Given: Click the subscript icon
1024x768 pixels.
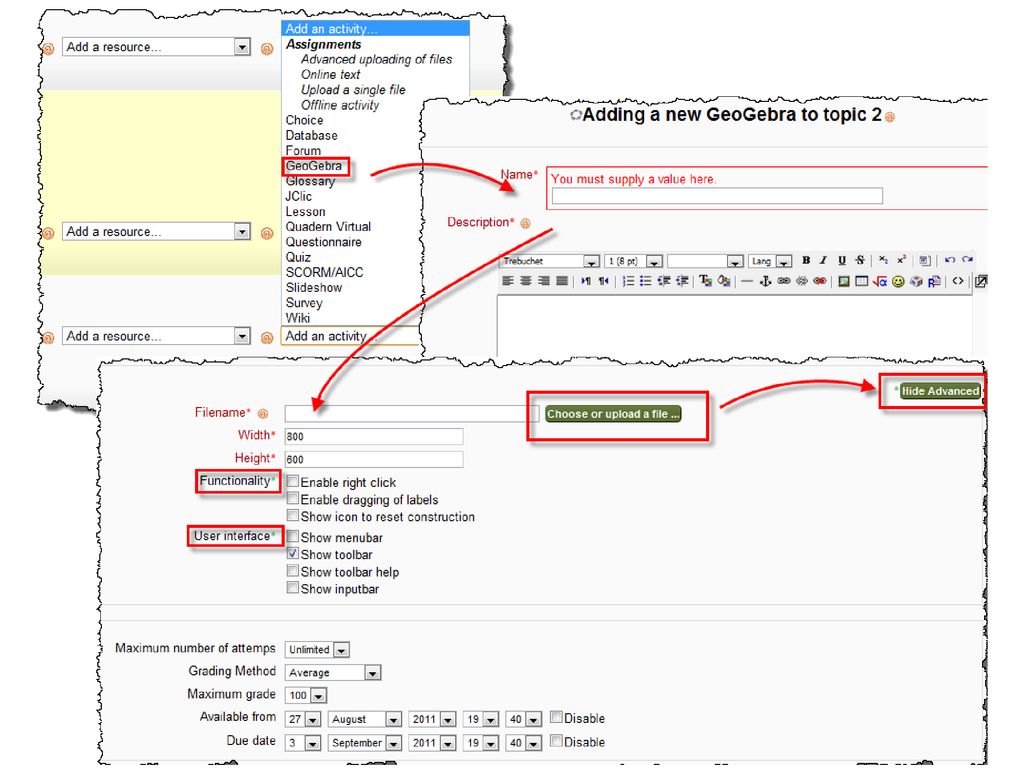Looking at the screenshot, I should 883,260.
